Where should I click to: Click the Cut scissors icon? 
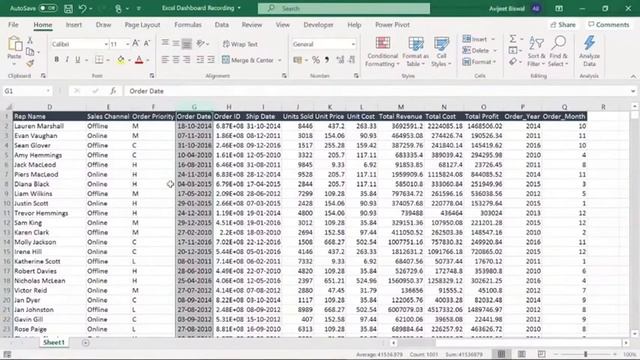point(30,40)
